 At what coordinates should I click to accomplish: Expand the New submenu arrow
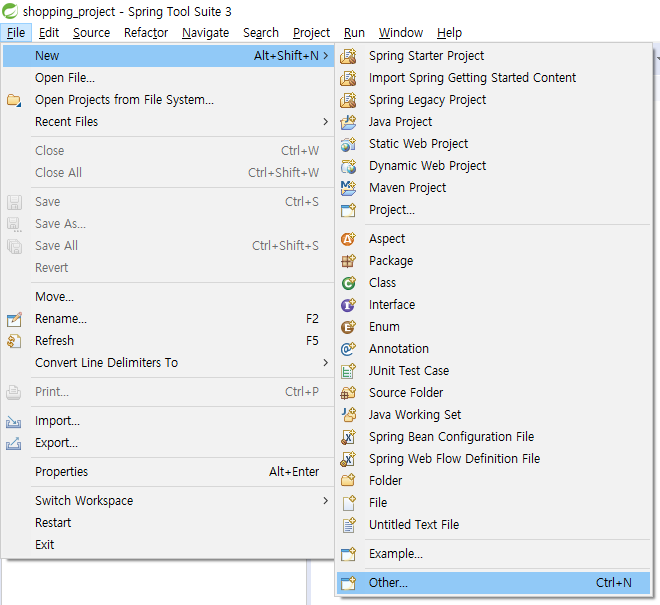[x=325, y=56]
